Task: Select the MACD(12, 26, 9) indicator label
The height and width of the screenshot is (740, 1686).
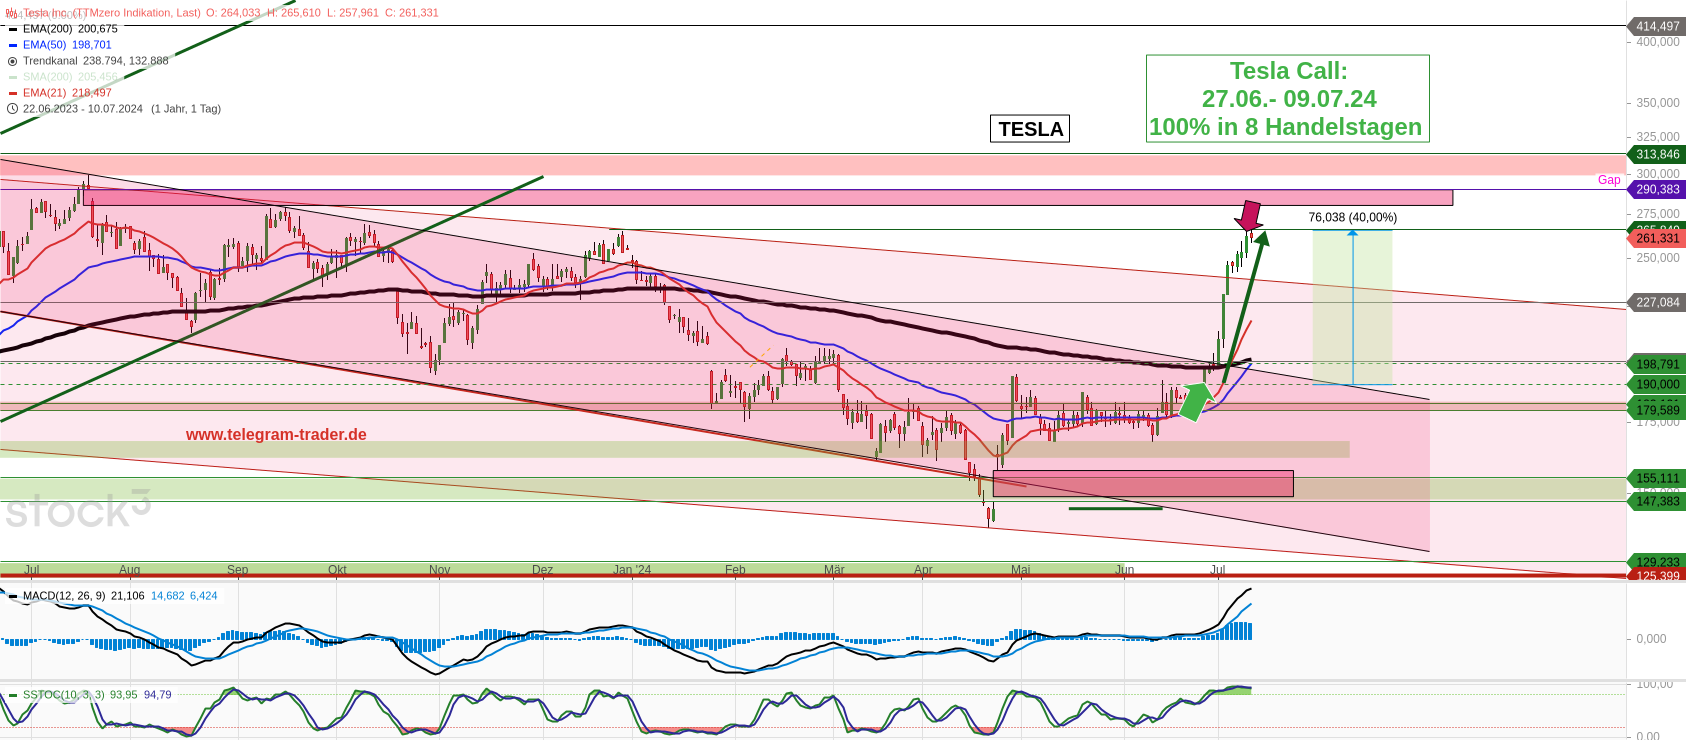Action: tap(64, 596)
